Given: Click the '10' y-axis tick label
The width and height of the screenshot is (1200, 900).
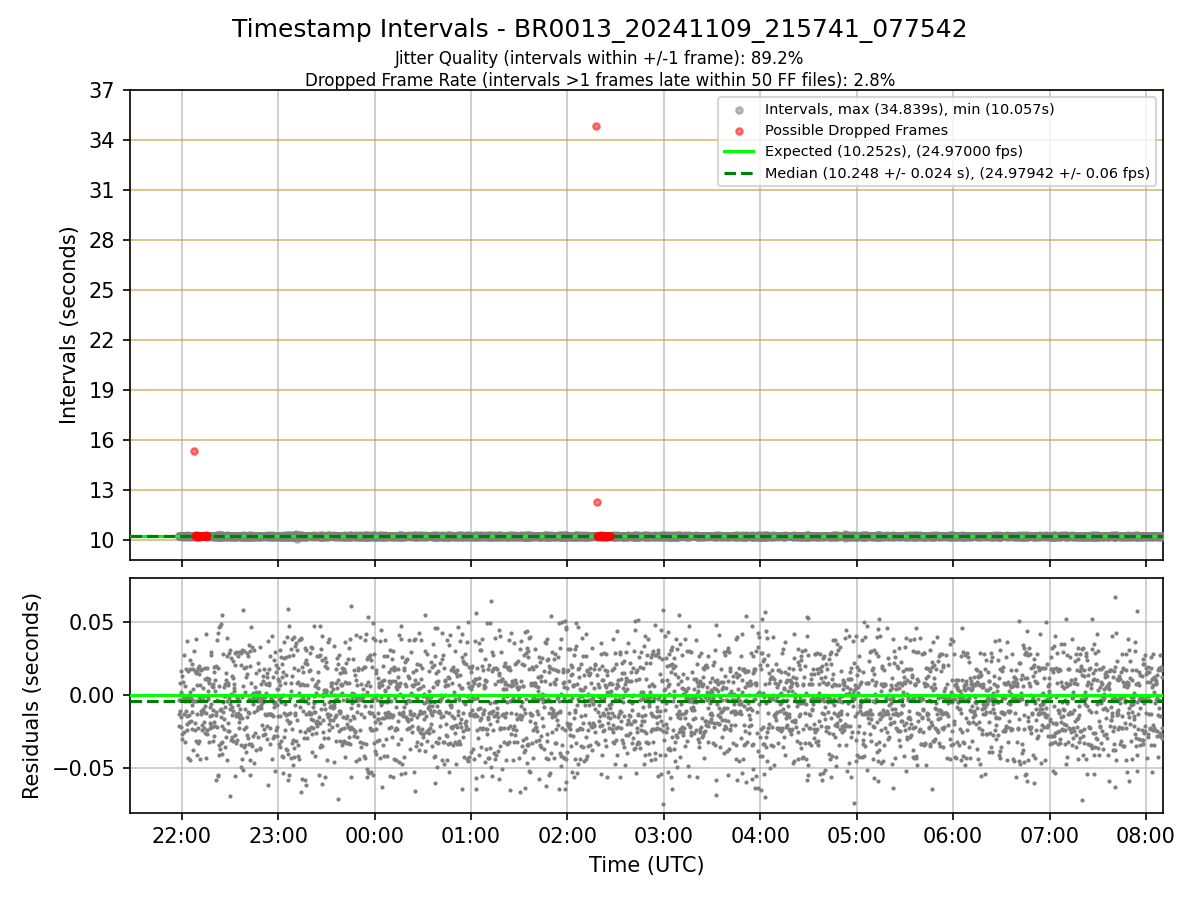Looking at the screenshot, I should (x=103, y=541).
